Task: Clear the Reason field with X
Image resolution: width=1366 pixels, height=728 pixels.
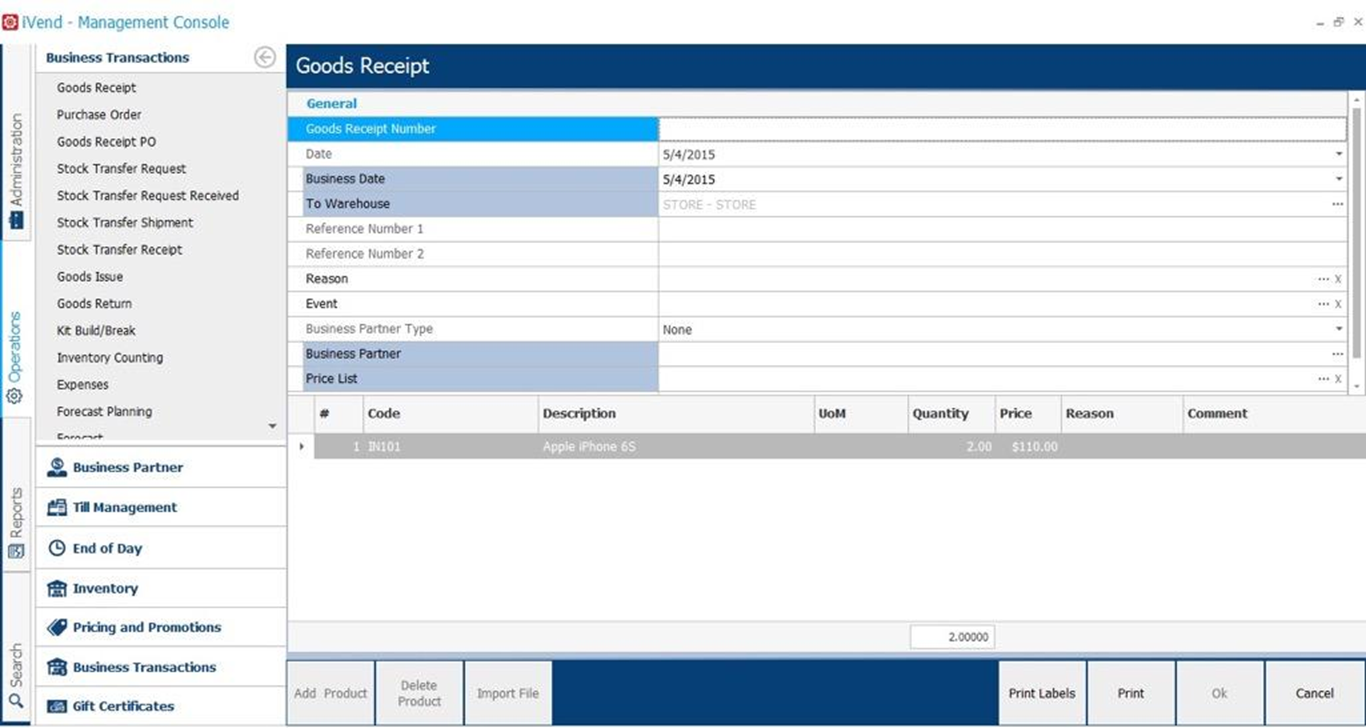Action: [x=1338, y=279]
